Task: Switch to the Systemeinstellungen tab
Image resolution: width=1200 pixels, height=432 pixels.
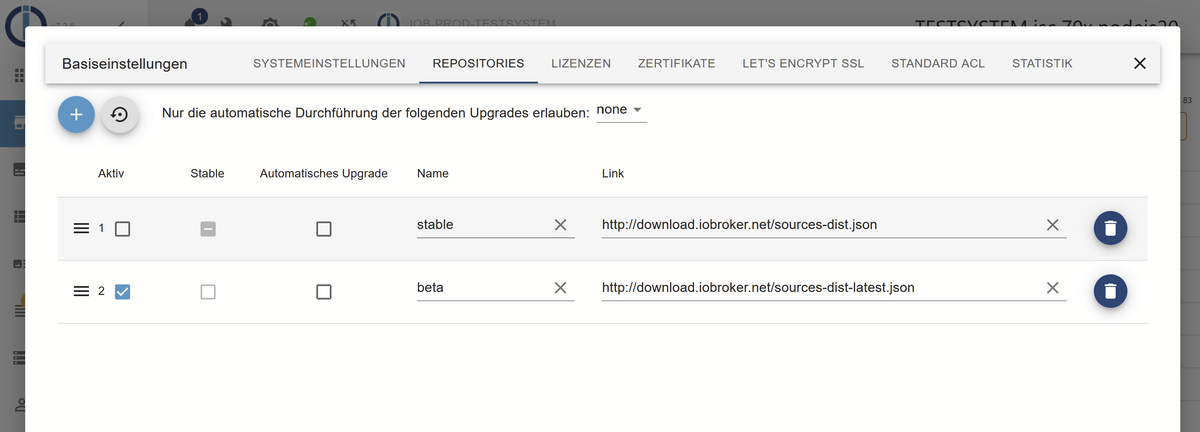Action: click(329, 63)
